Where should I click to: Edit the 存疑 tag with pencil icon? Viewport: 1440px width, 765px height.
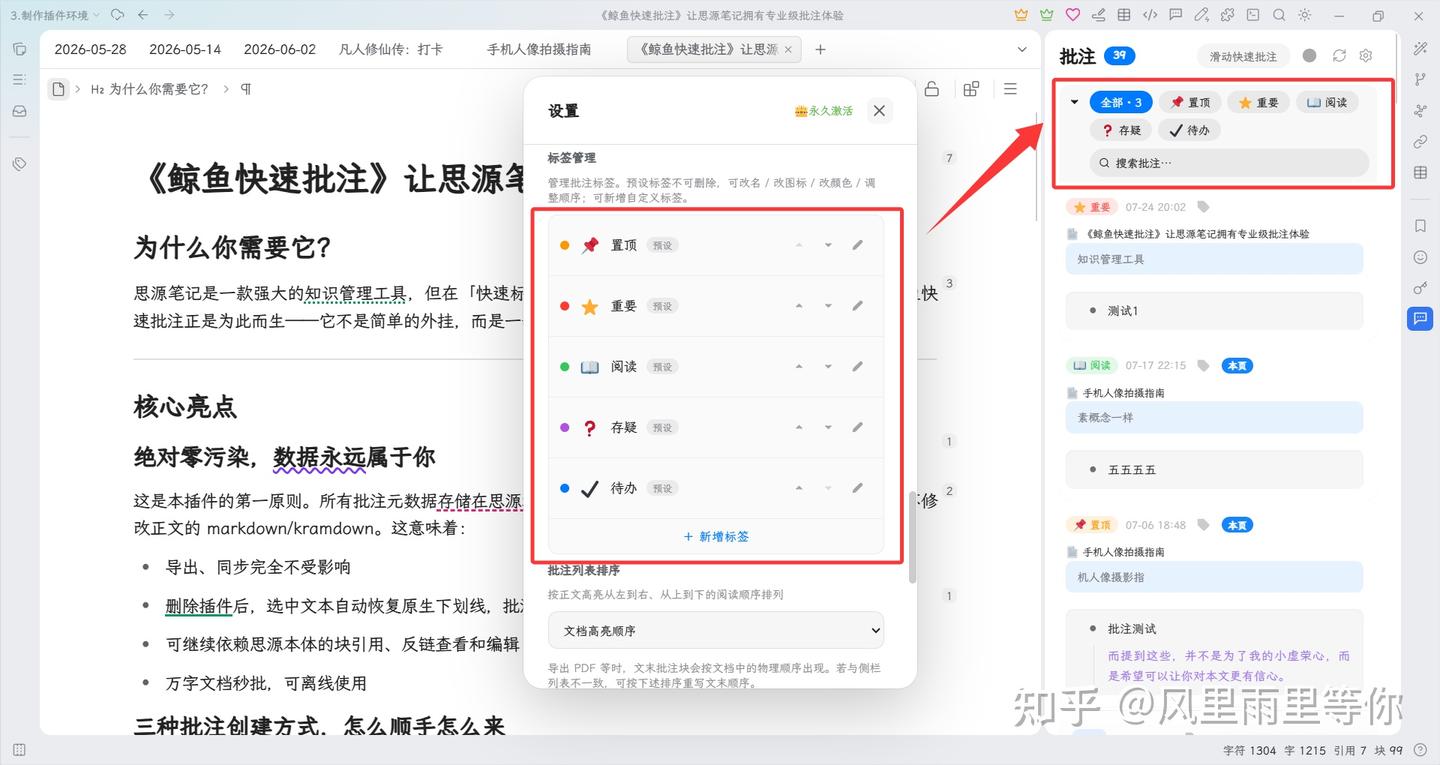coord(857,427)
